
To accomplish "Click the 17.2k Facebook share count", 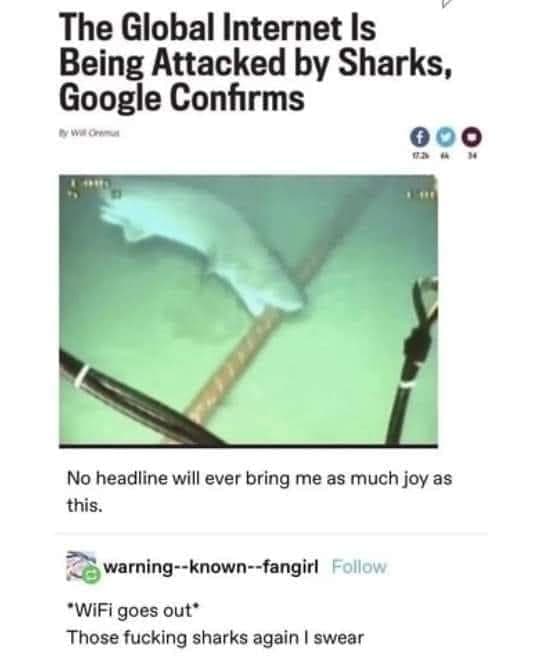I will click(419, 157).
